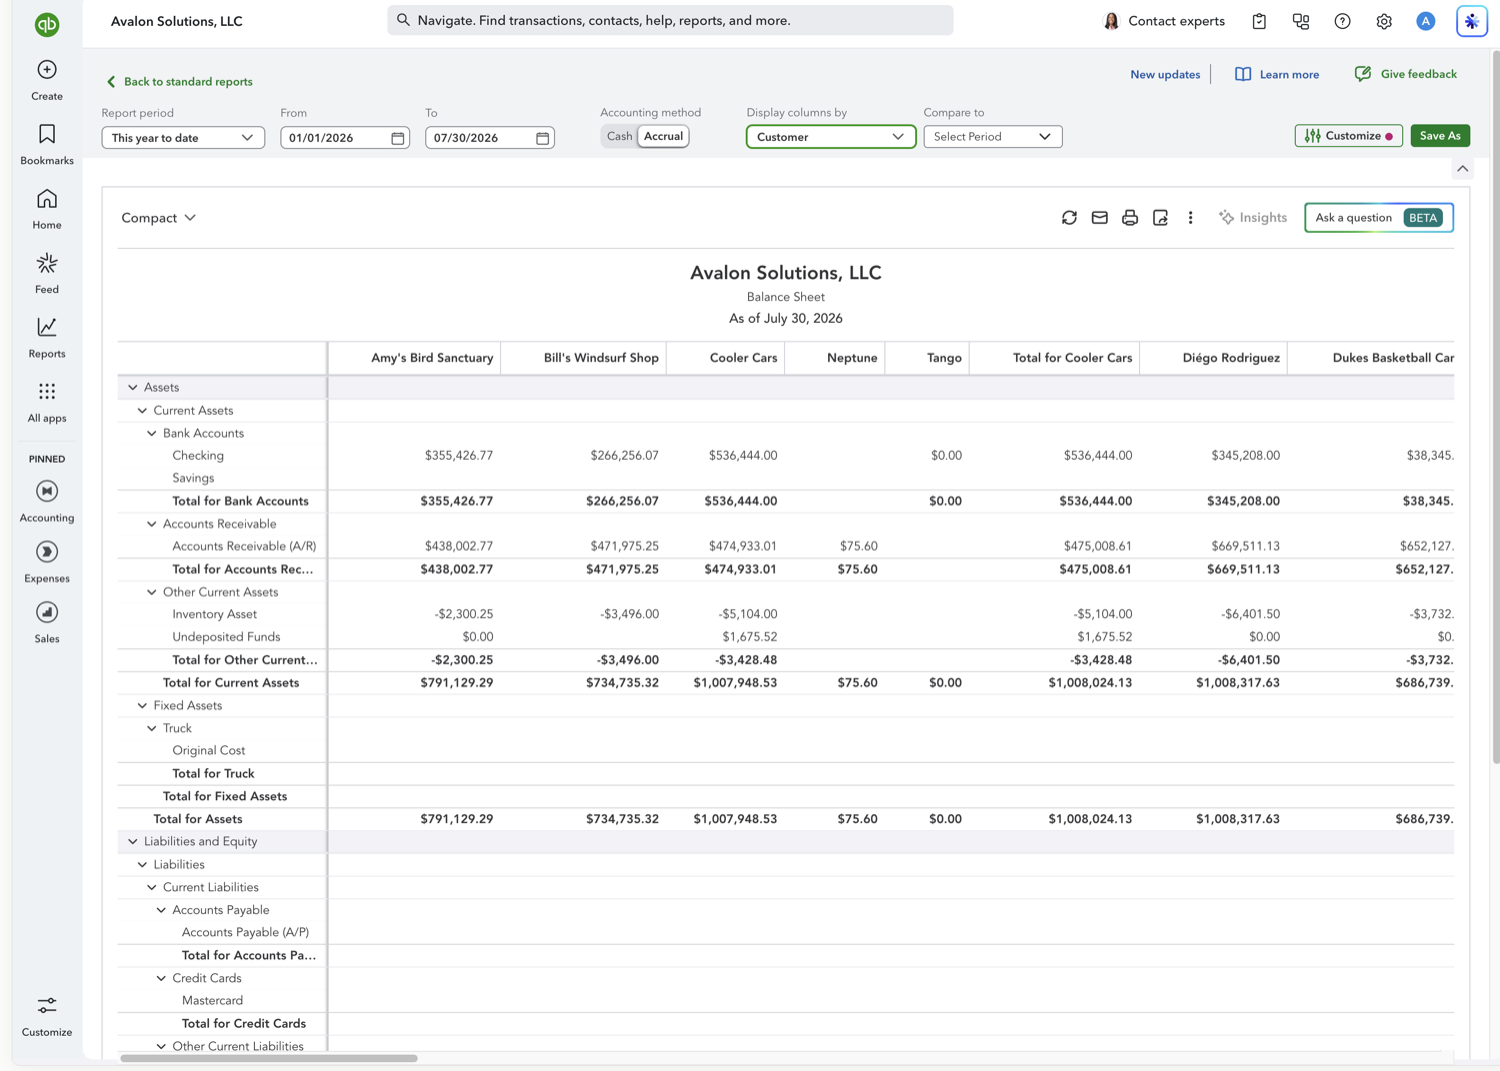Open the Create menu in sidebar

[x=46, y=80]
